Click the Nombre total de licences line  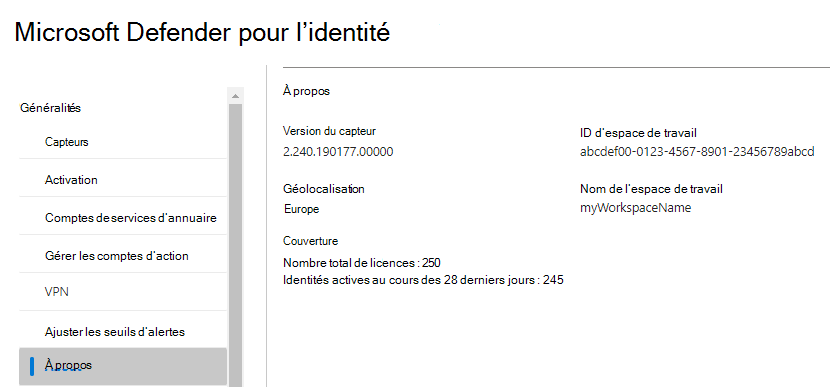pyautogui.click(x=362, y=263)
